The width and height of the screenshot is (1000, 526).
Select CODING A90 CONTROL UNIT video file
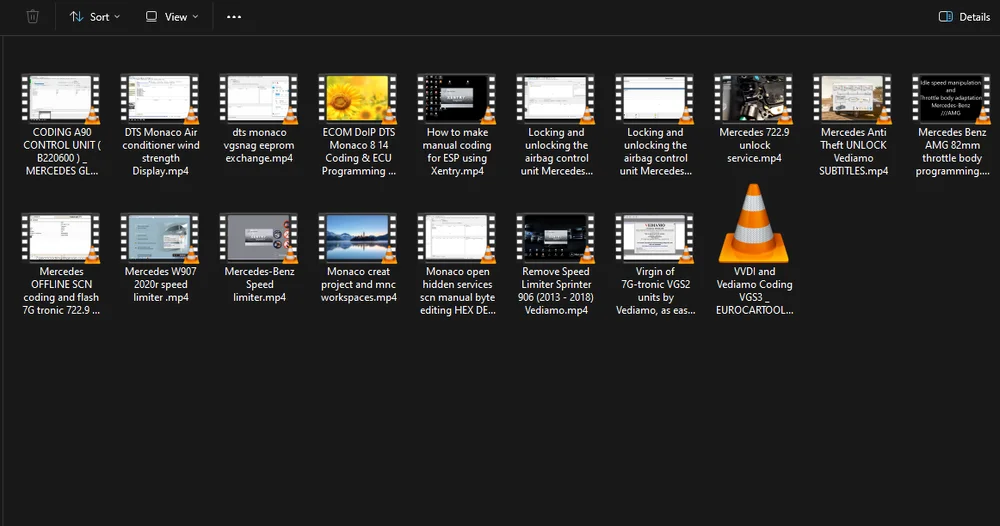[61, 99]
